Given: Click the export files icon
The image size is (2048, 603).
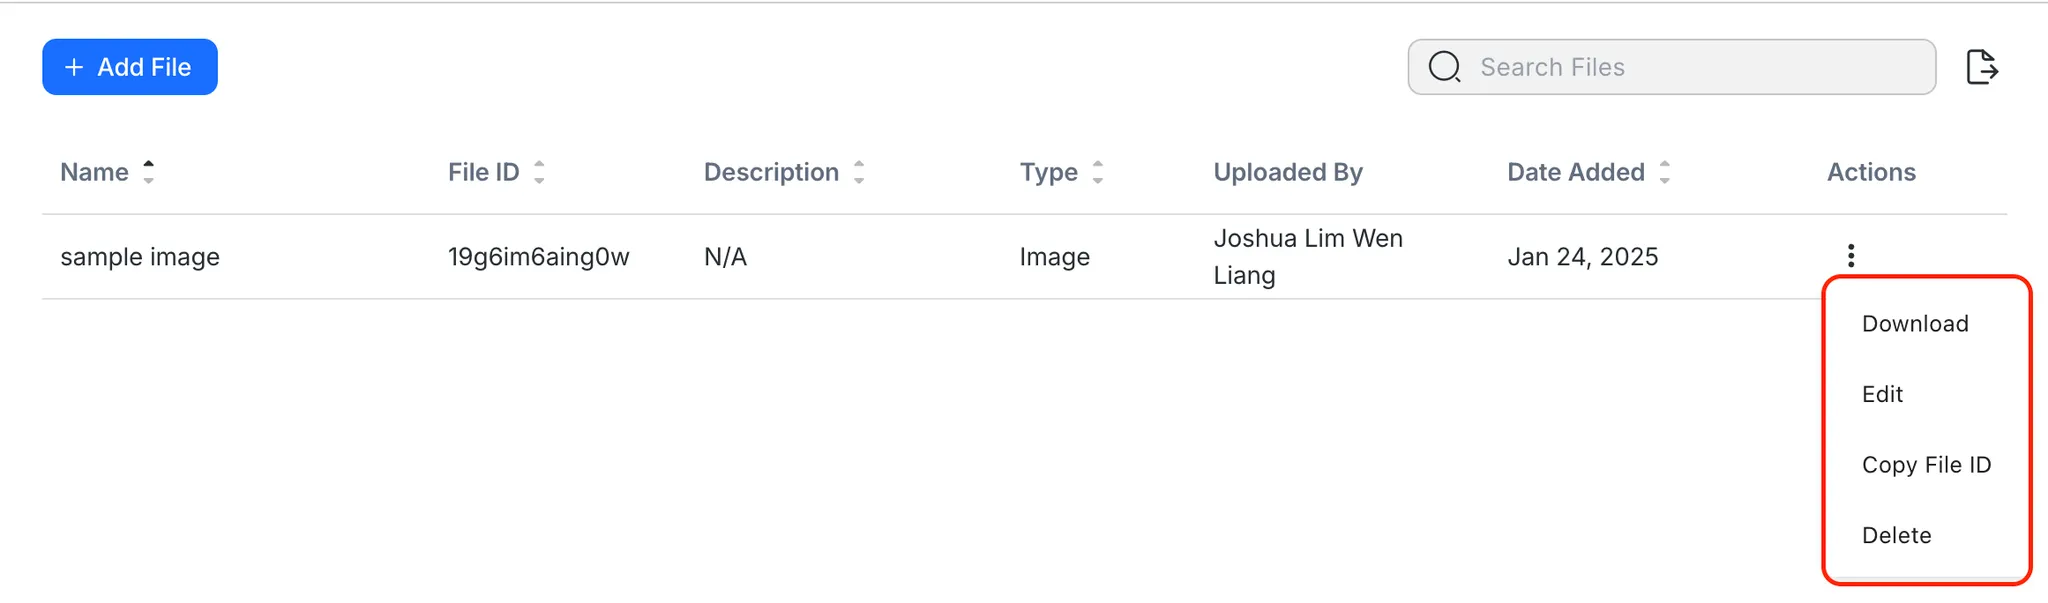Looking at the screenshot, I should 1981,67.
